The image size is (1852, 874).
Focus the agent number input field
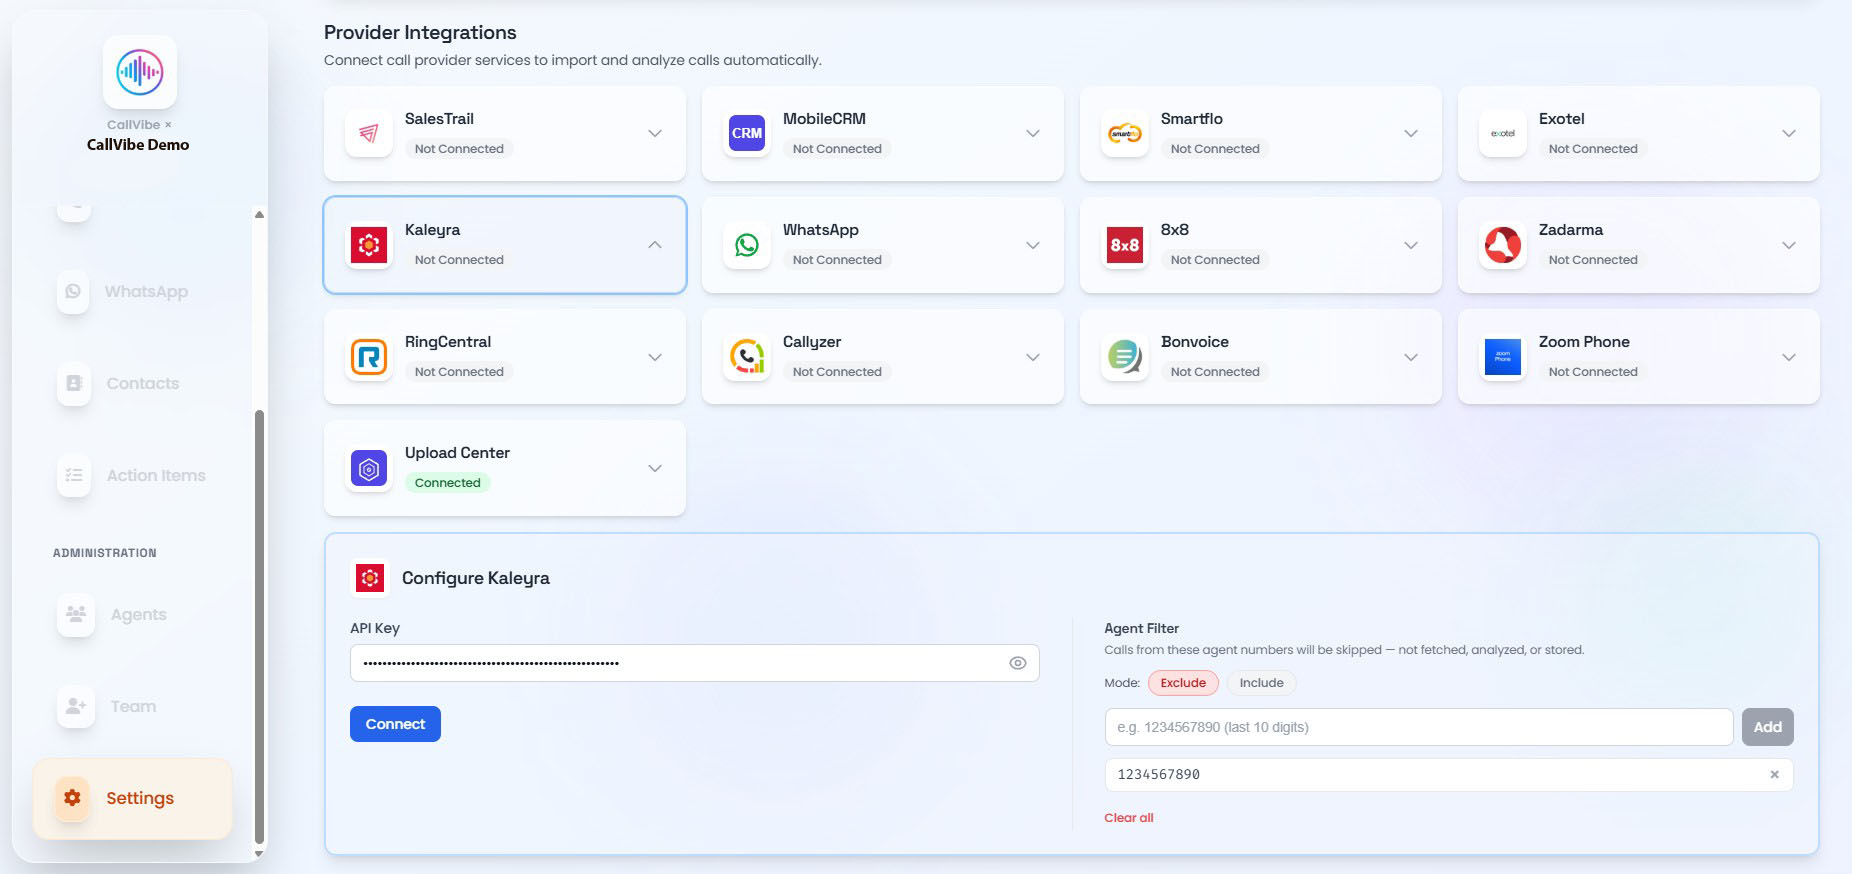coord(1419,727)
